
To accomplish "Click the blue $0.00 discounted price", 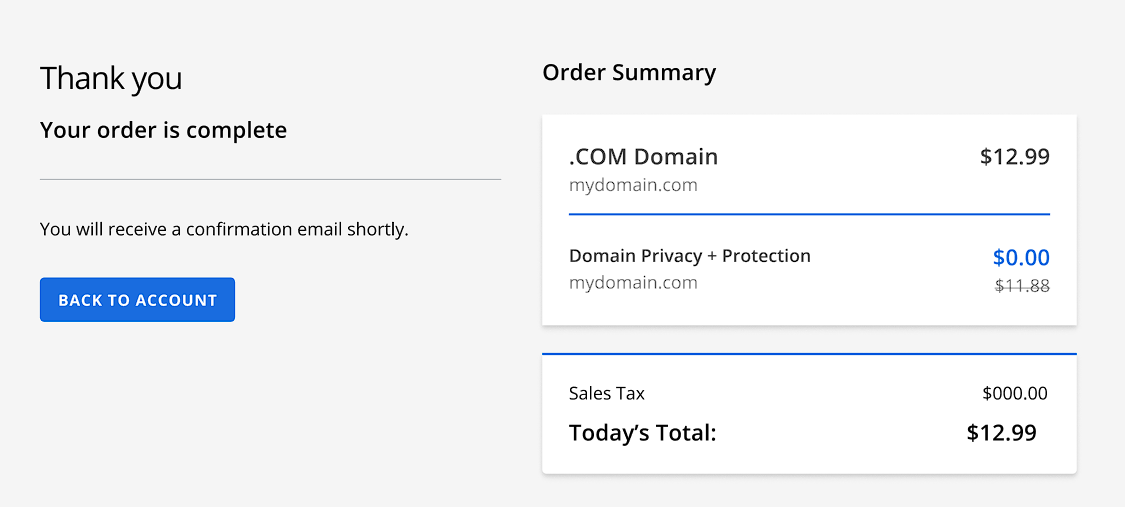I will click(x=1021, y=258).
